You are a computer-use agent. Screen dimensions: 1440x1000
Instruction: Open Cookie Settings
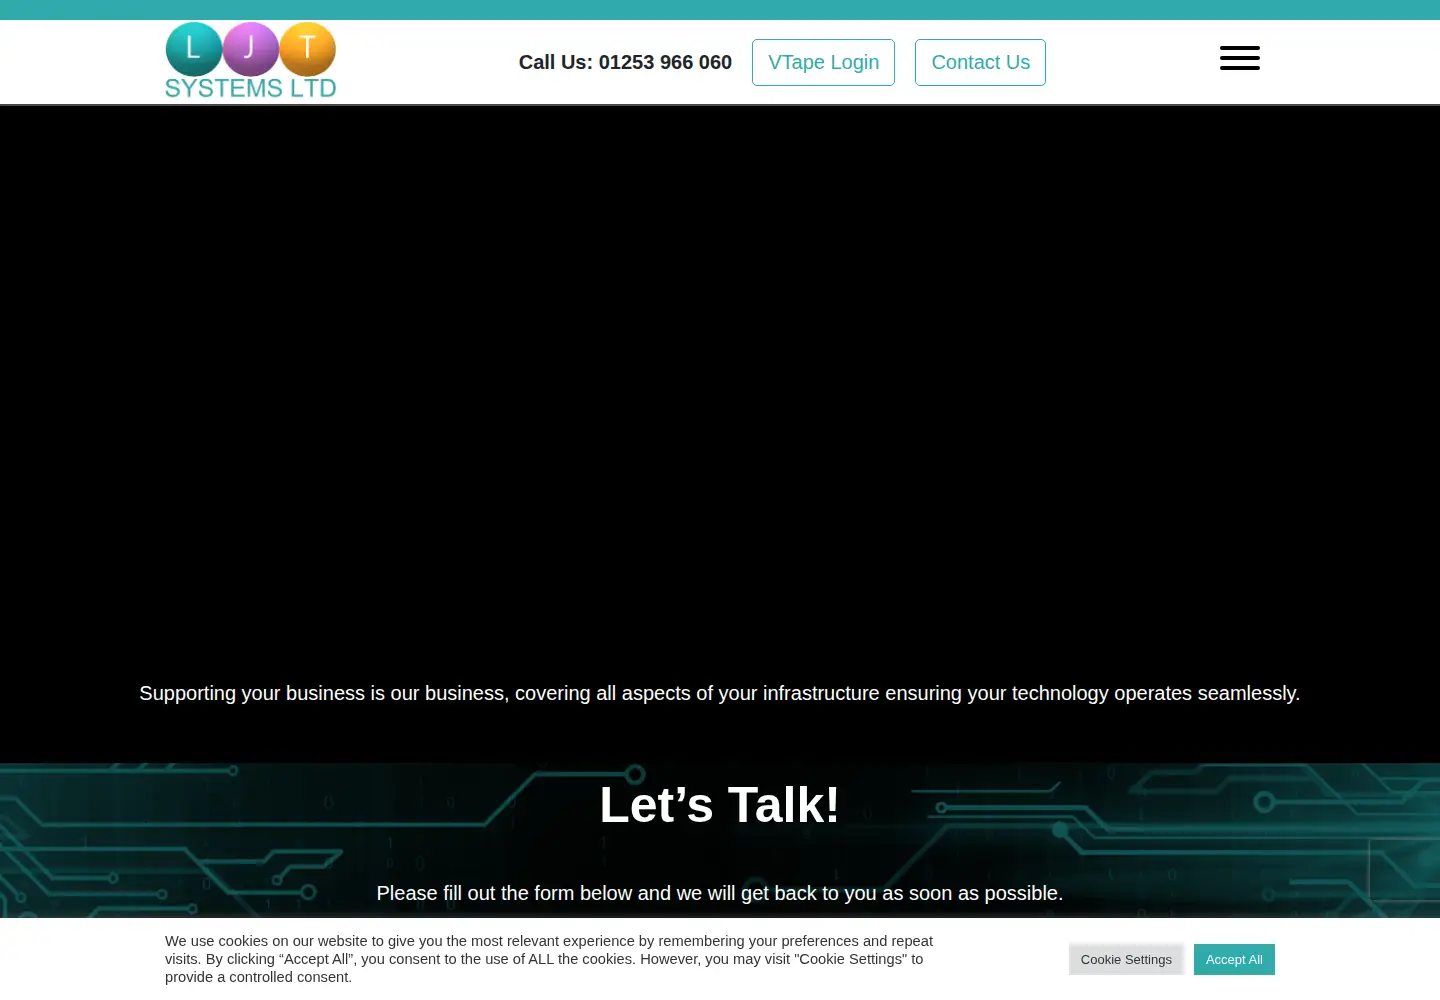click(1126, 959)
